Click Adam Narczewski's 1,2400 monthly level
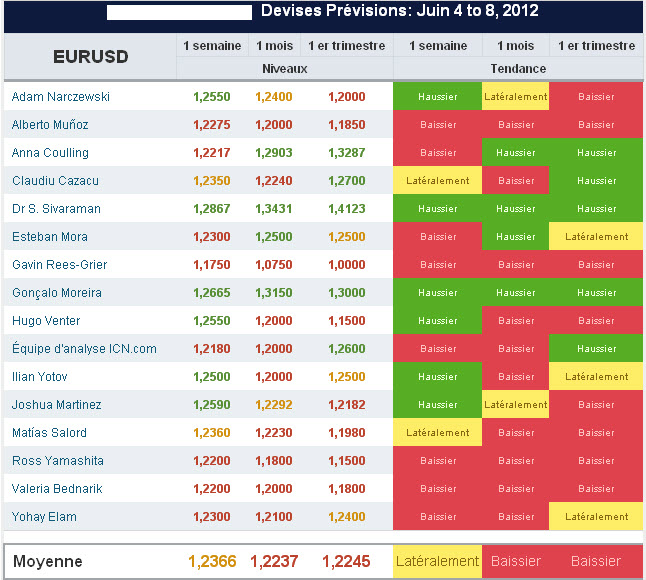The width and height of the screenshot is (646, 580). 274,97
